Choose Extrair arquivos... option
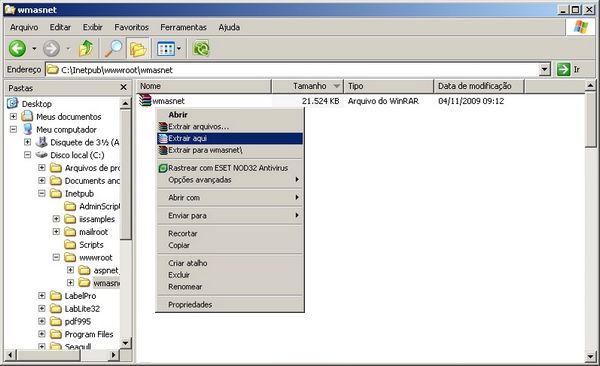 230,126
